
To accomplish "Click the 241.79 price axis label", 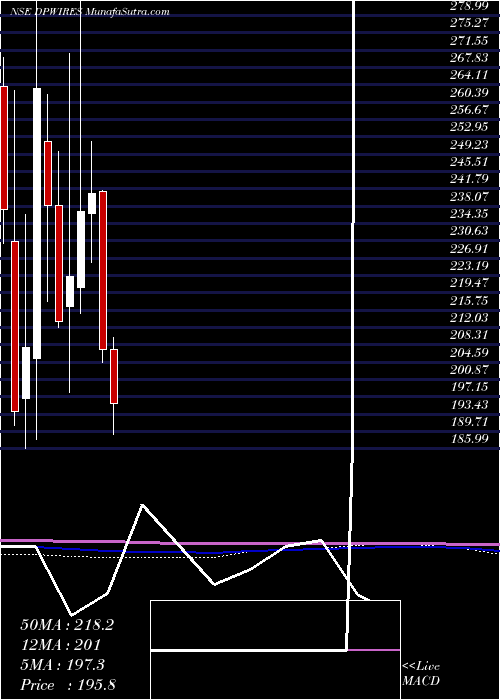I will coord(468,179).
